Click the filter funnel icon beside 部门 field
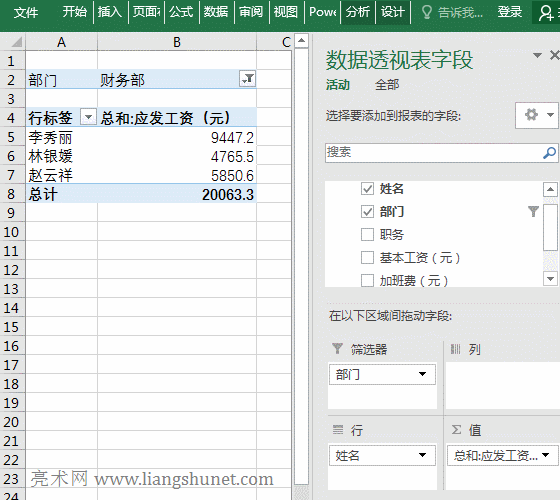 pos(533,211)
